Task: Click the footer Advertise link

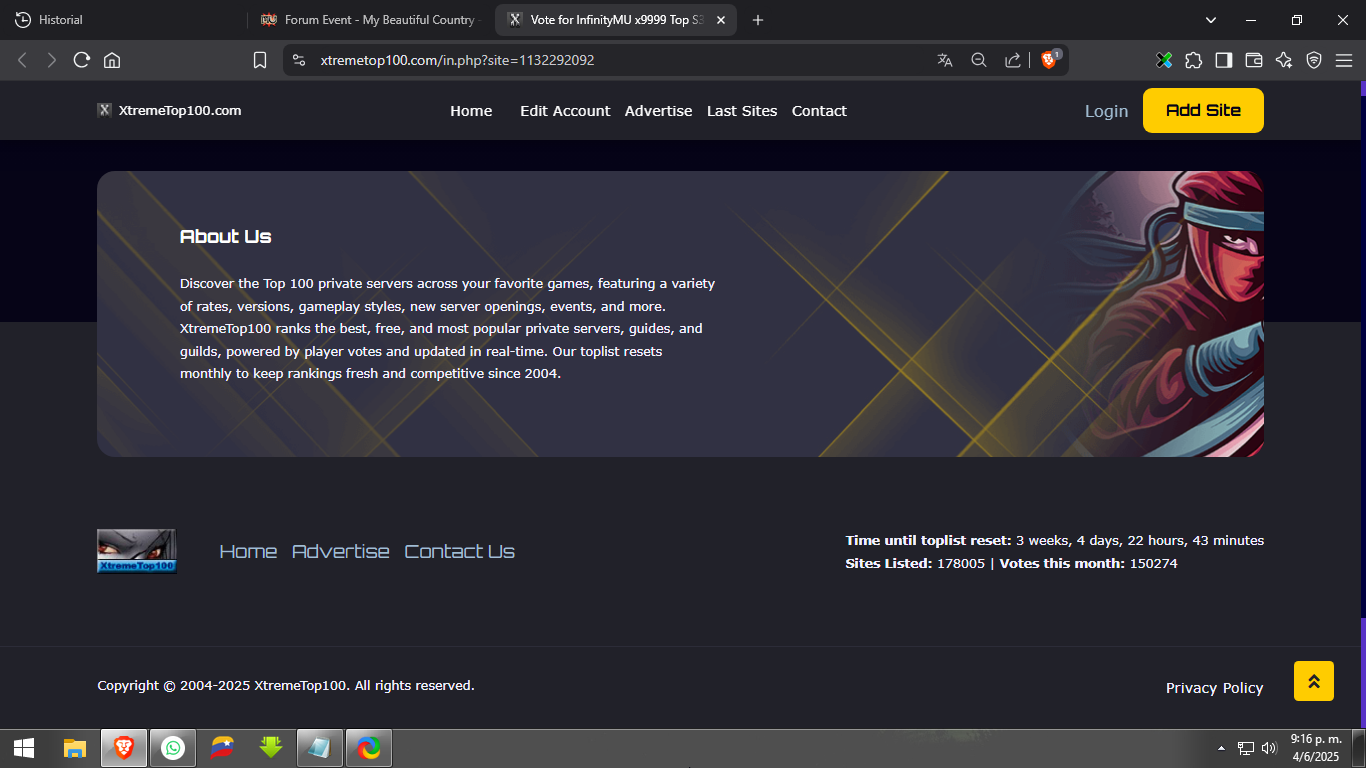Action: (x=341, y=551)
